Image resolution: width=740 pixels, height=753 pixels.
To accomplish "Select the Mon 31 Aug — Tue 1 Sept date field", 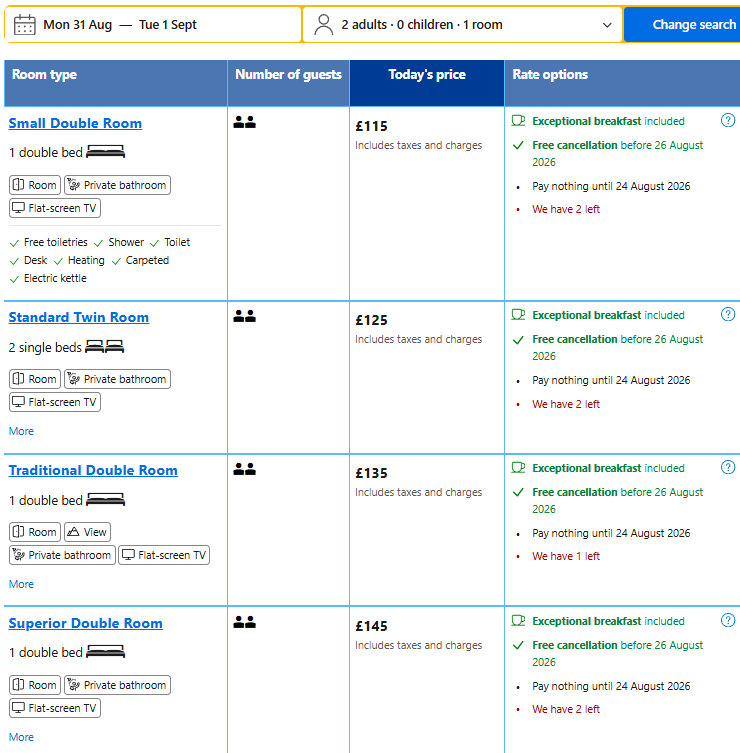I will [153, 24].
